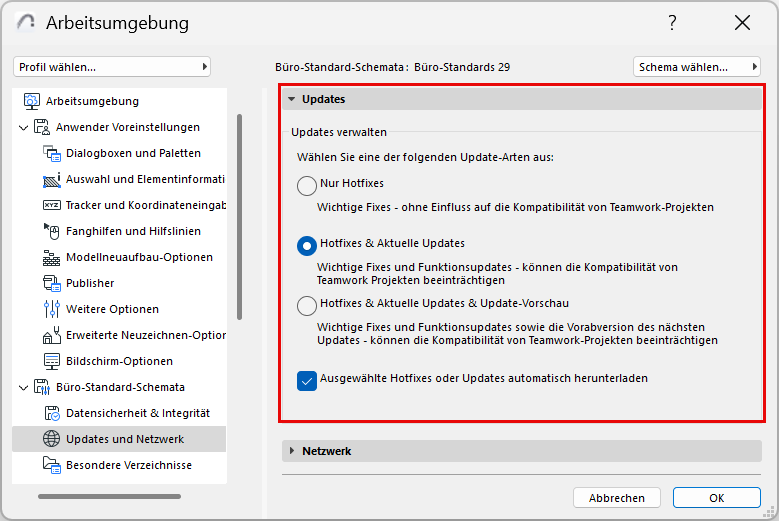Select the Nur Hotfixes radio button
This screenshot has width=779, height=521.
coord(307,185)
